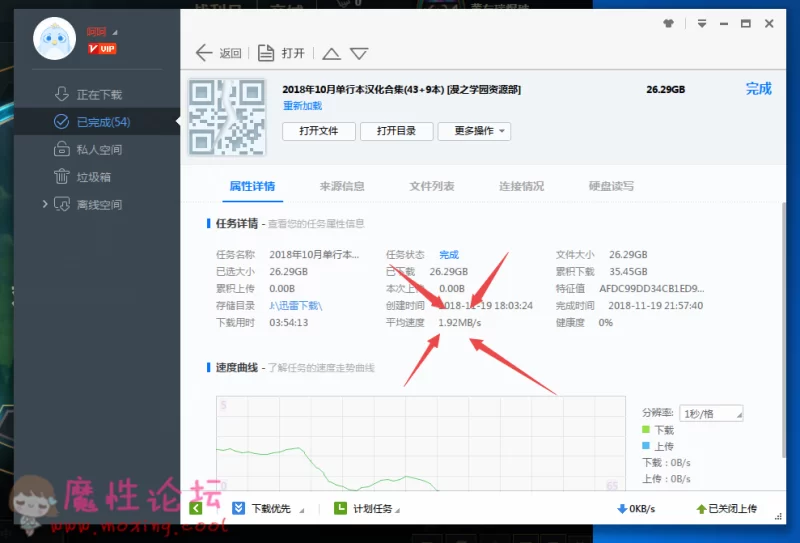Switch to the 硬盘读写 tab
Screen dimensions: 800x543
(611, 186)
